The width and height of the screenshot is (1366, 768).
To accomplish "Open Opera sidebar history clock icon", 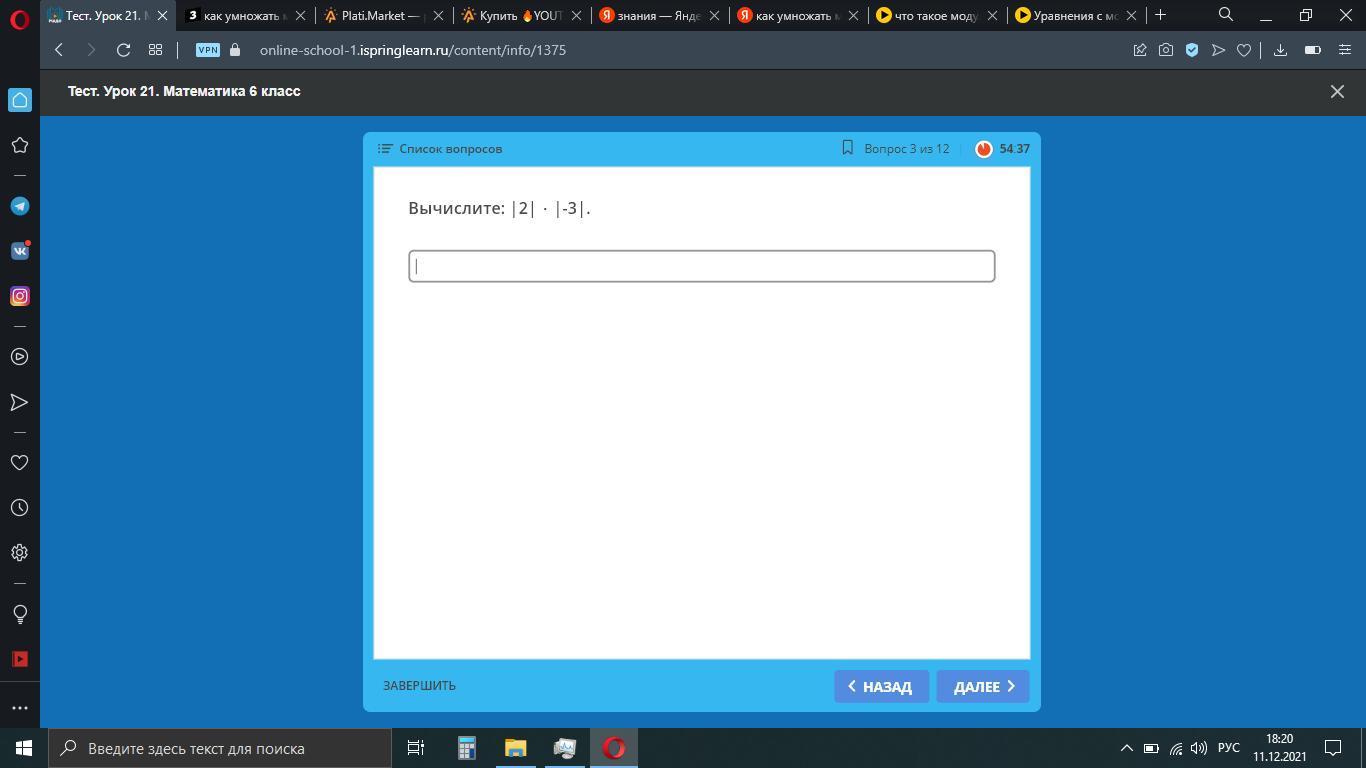I will click(19, 508).
